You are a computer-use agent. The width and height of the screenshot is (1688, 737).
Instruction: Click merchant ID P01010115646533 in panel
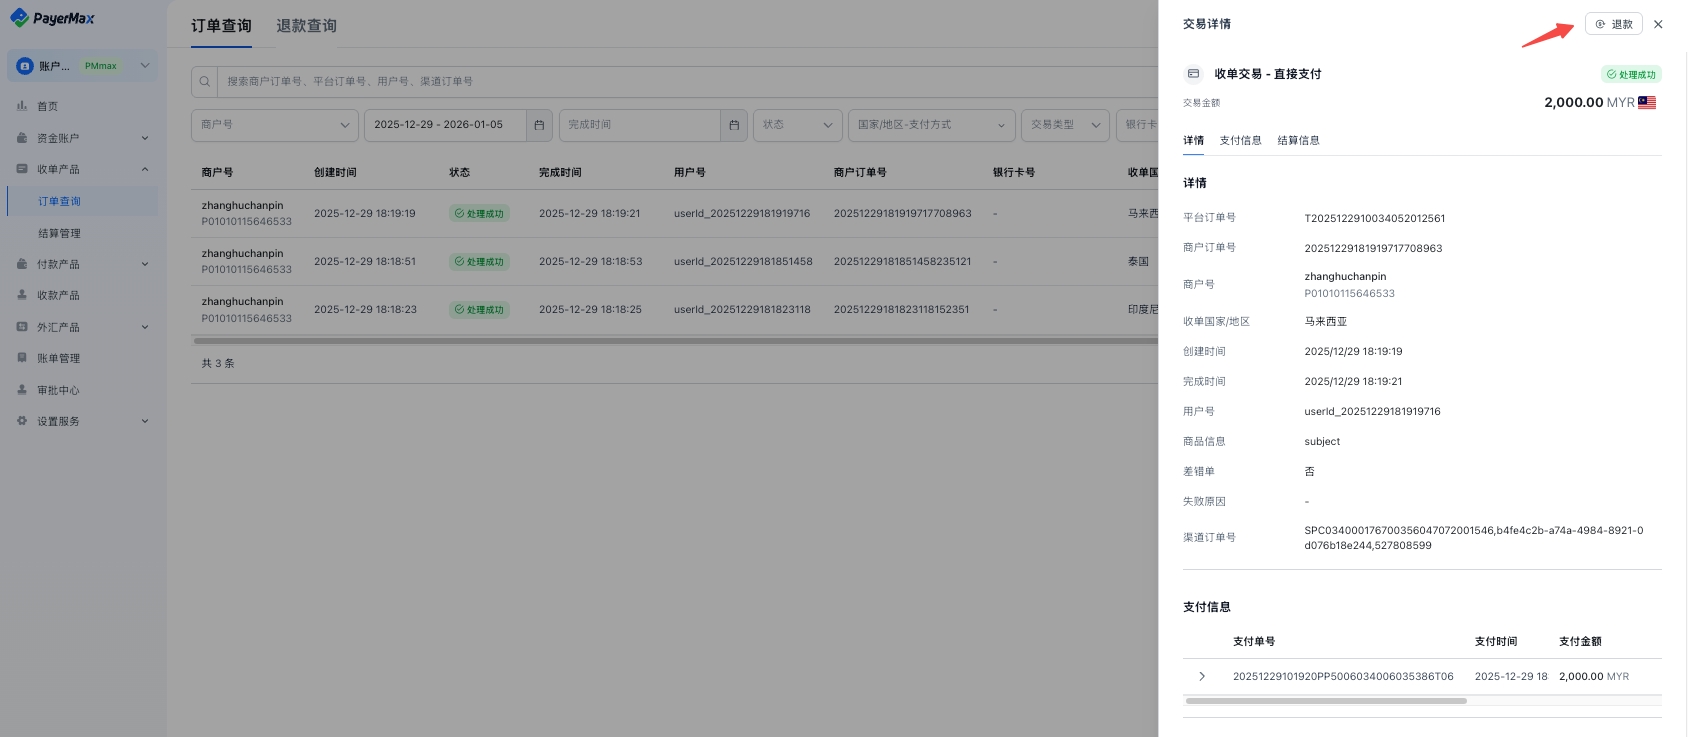[x=1349, y=293]
